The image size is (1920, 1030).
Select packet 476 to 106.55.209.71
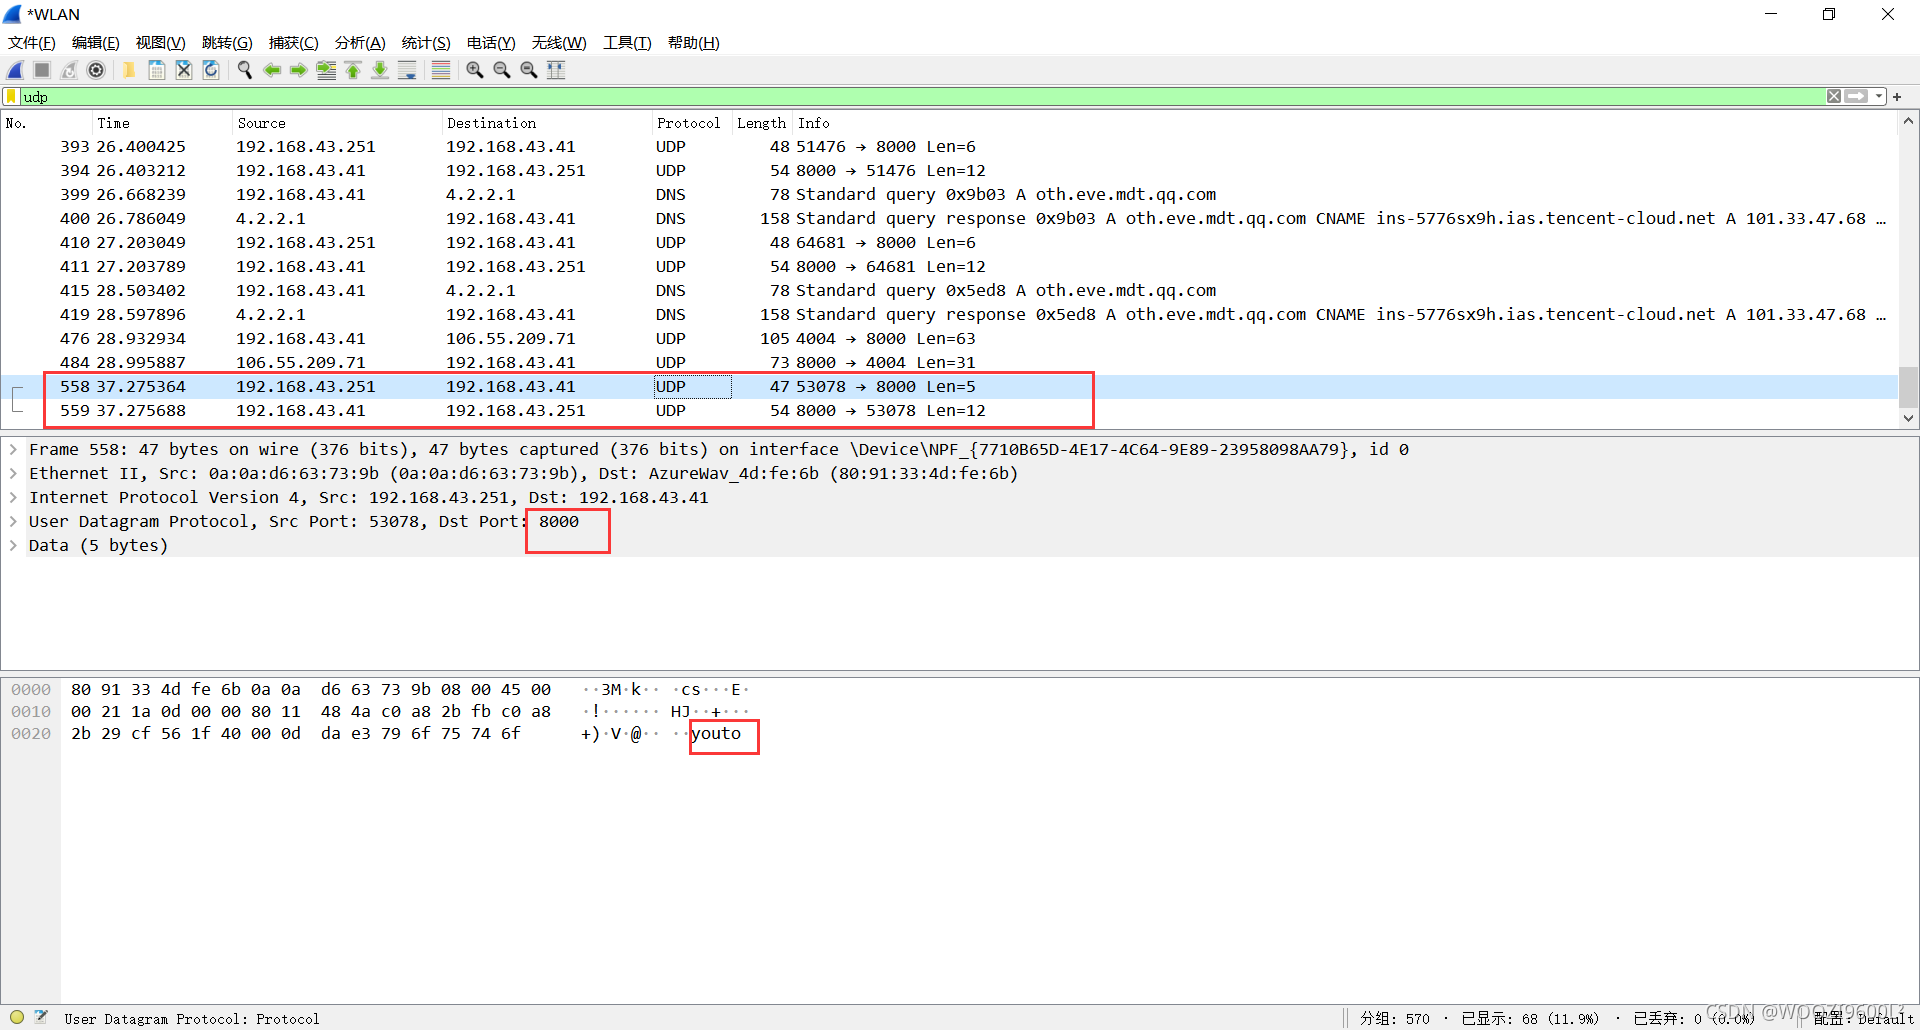click(x=949, y=339)
